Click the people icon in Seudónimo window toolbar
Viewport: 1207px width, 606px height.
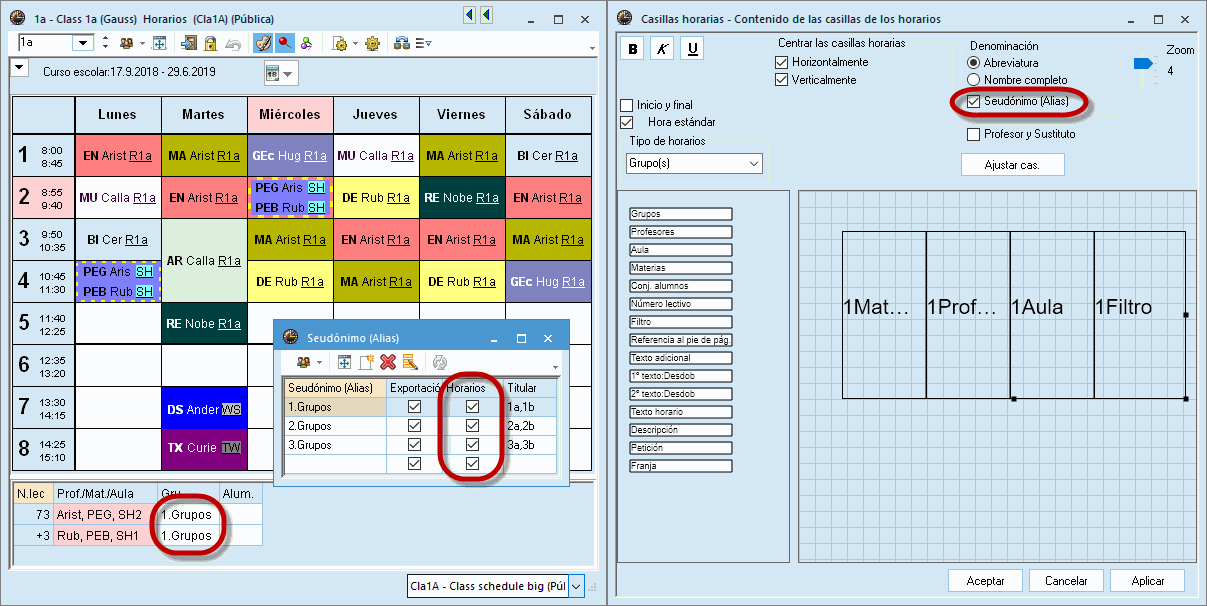tap(302, 362)
